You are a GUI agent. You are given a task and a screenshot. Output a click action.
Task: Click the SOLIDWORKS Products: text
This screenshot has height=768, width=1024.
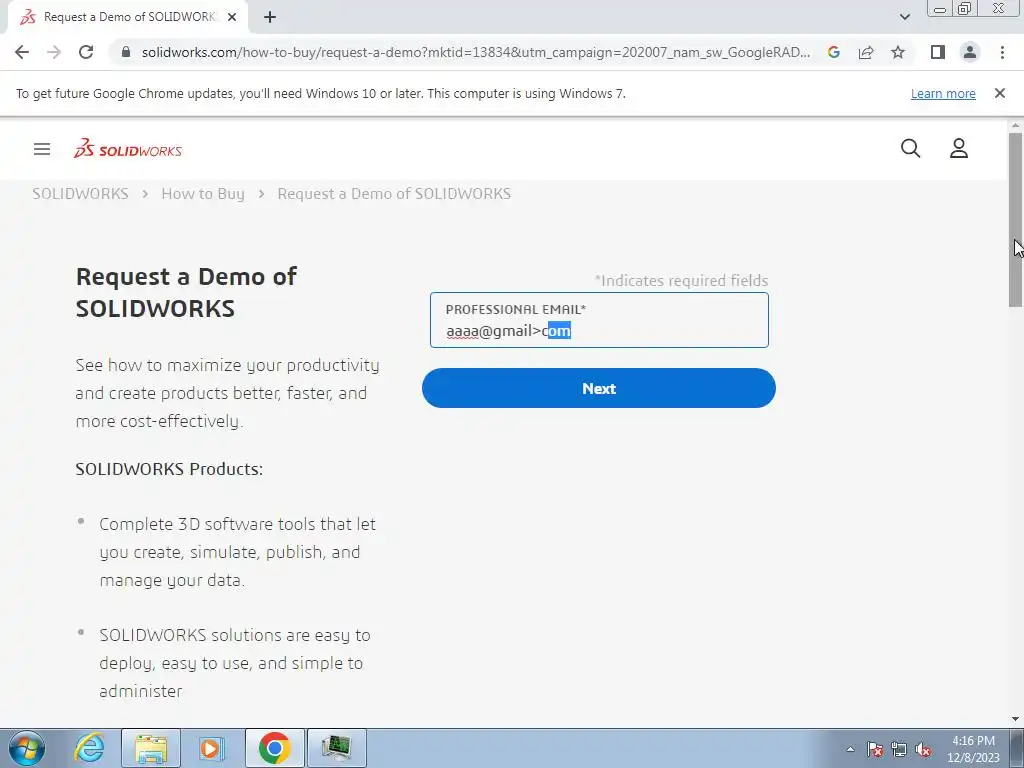169,469
